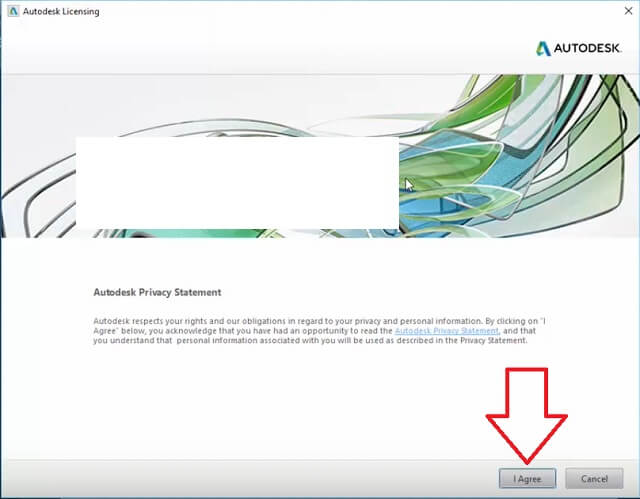The image size is (640, 499).
Task: Click the Autodesk logo at top right
Action: (x=578, y=48)
